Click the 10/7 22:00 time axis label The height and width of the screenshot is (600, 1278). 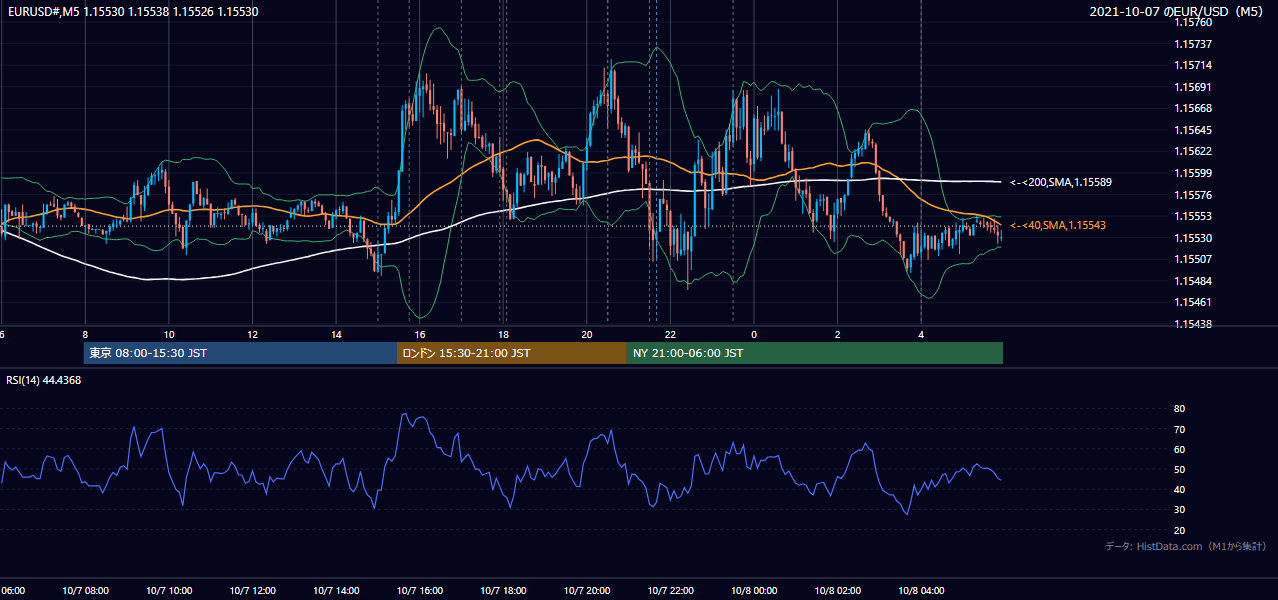click(671, 591)
